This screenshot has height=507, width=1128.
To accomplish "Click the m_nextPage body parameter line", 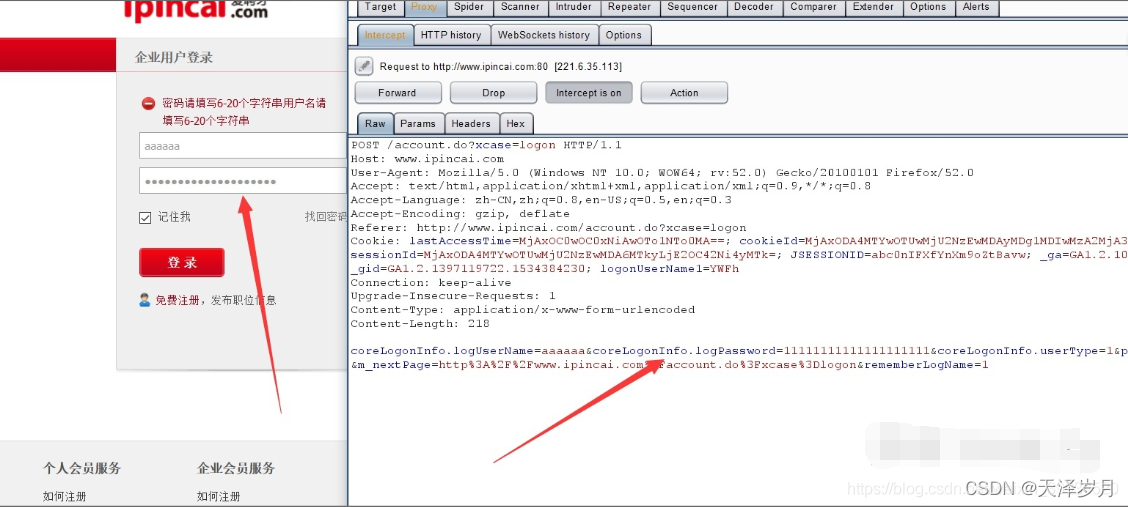I will (670, 365).
